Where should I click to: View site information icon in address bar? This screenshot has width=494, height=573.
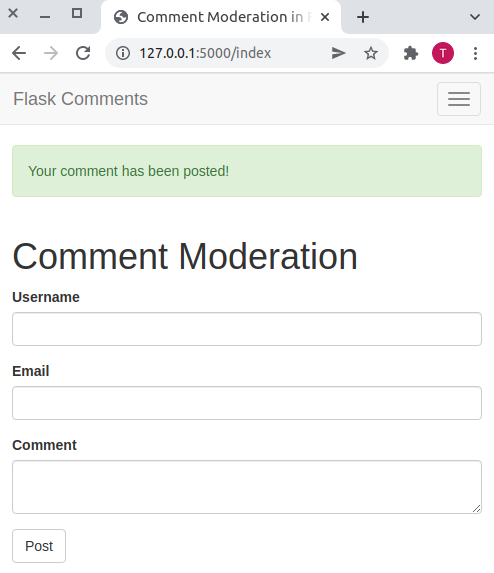123,53
